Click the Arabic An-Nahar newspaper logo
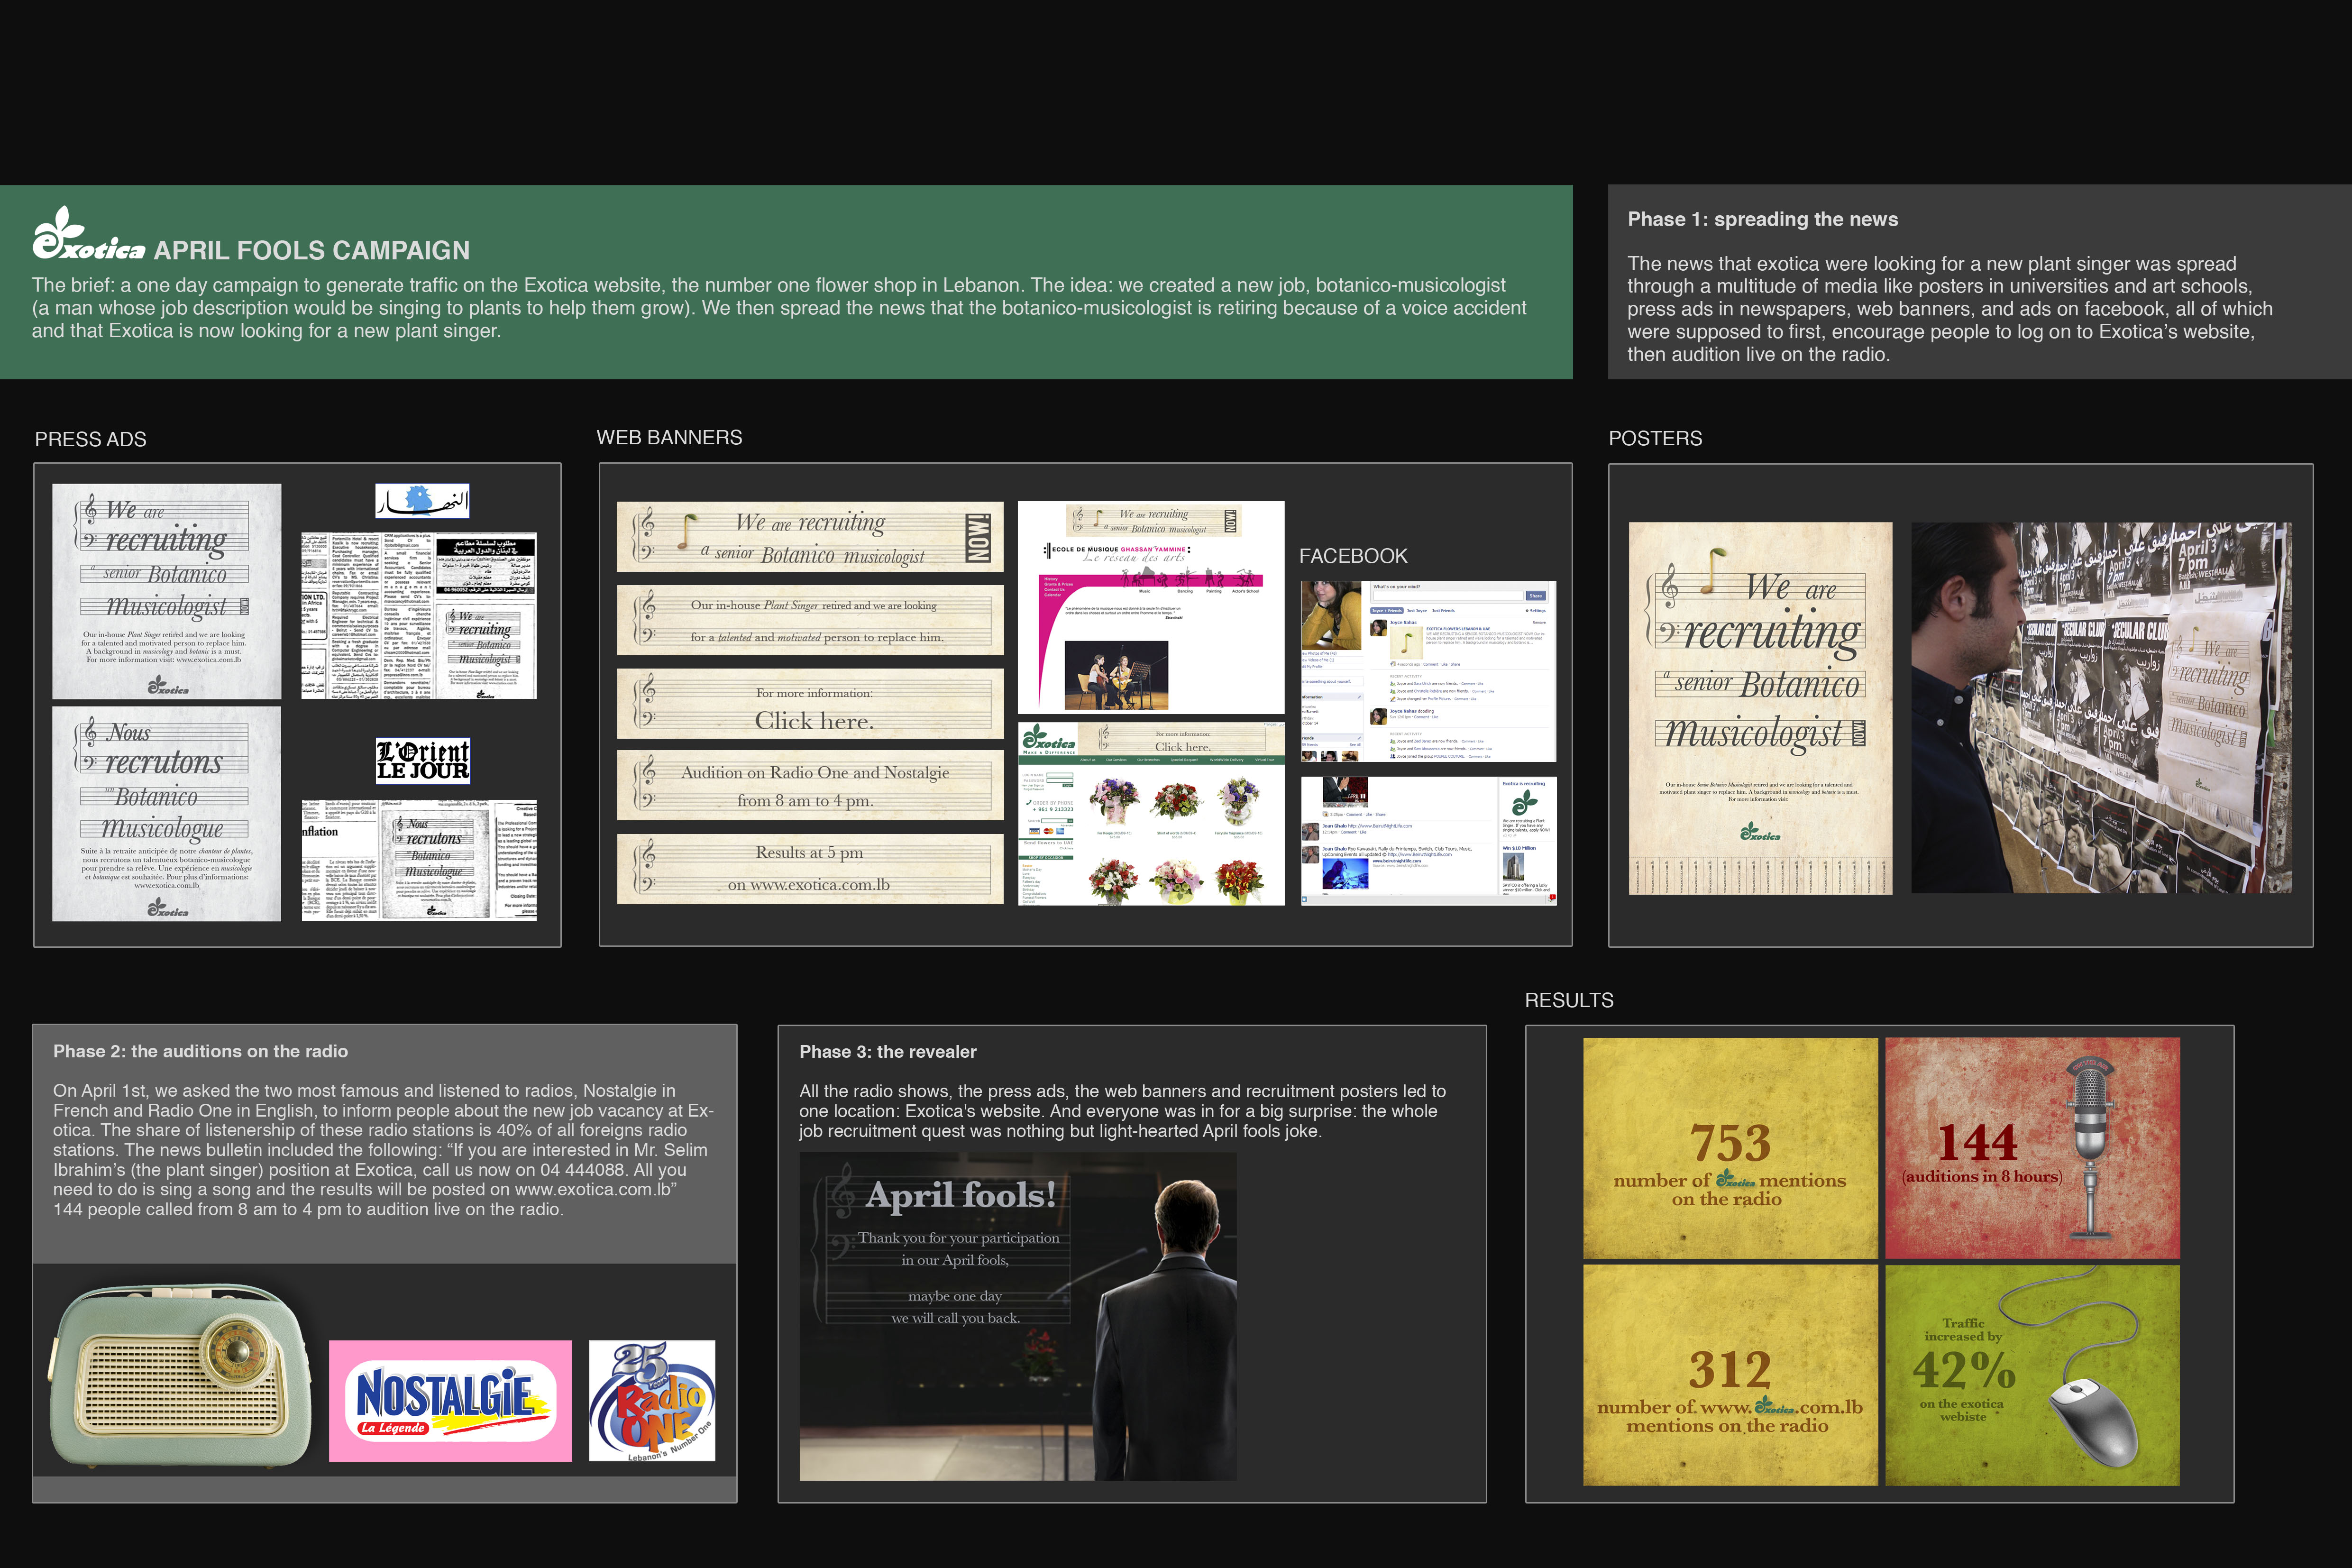Image resolution: width=2352 pixels, height=1568 pixels. 422,501
